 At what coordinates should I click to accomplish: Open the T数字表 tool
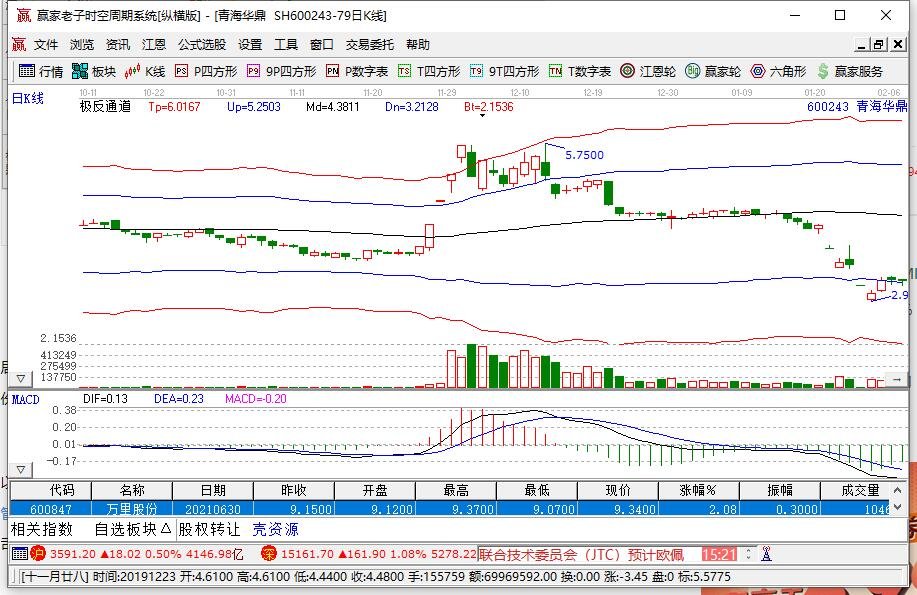580,71
